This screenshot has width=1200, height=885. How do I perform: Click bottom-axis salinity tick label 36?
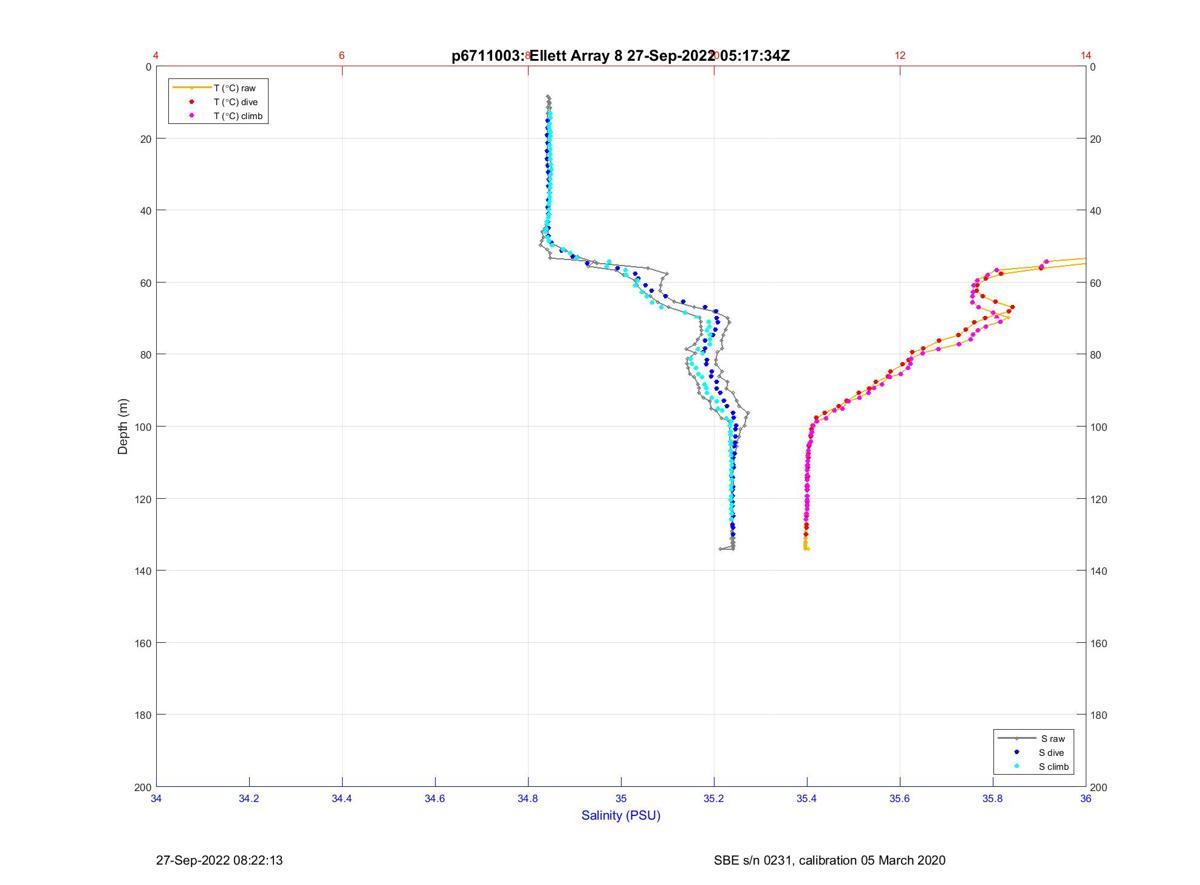1086,798
